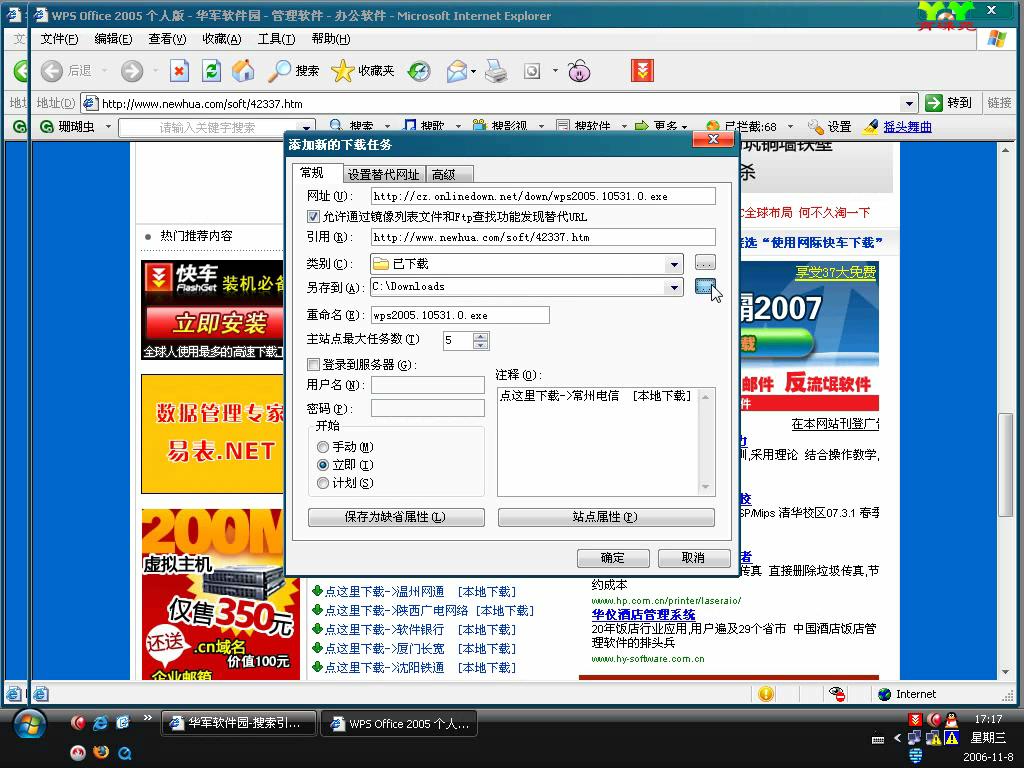Click the yellow info icon in status bar
1024x768 pixels.
(766, 694)
